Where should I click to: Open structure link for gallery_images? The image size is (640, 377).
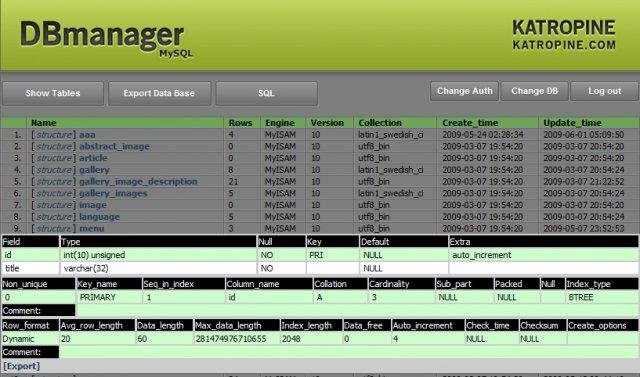(54, 193)
